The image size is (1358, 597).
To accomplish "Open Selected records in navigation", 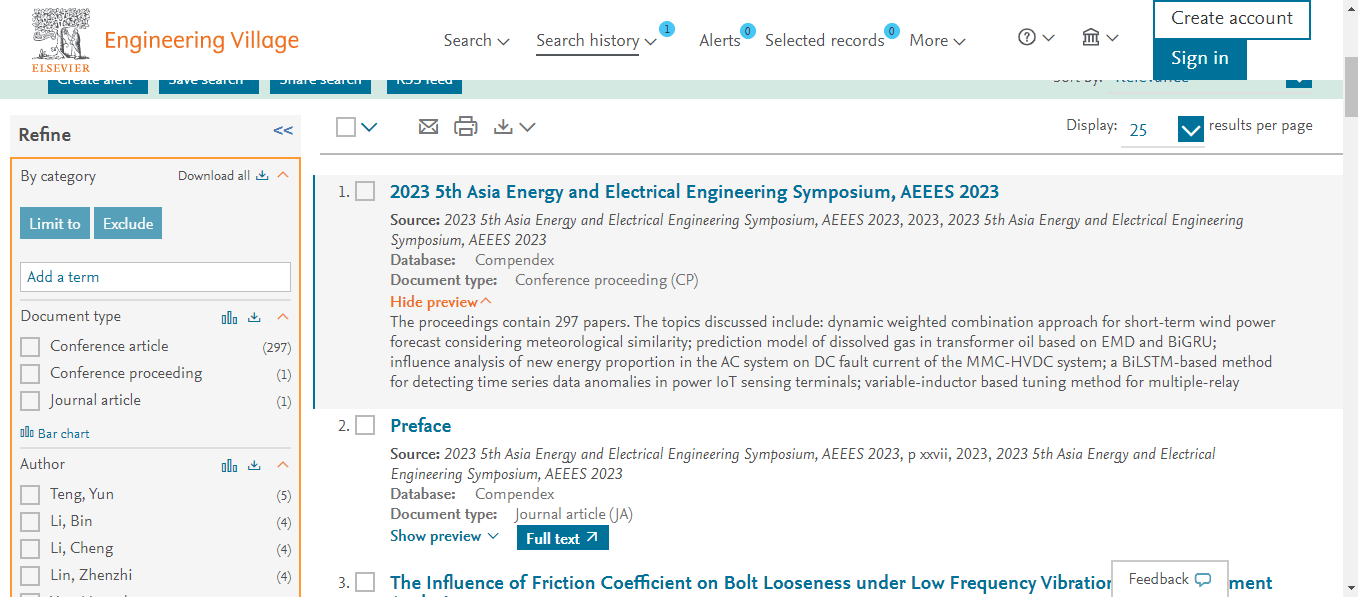I will click(825, 41).
